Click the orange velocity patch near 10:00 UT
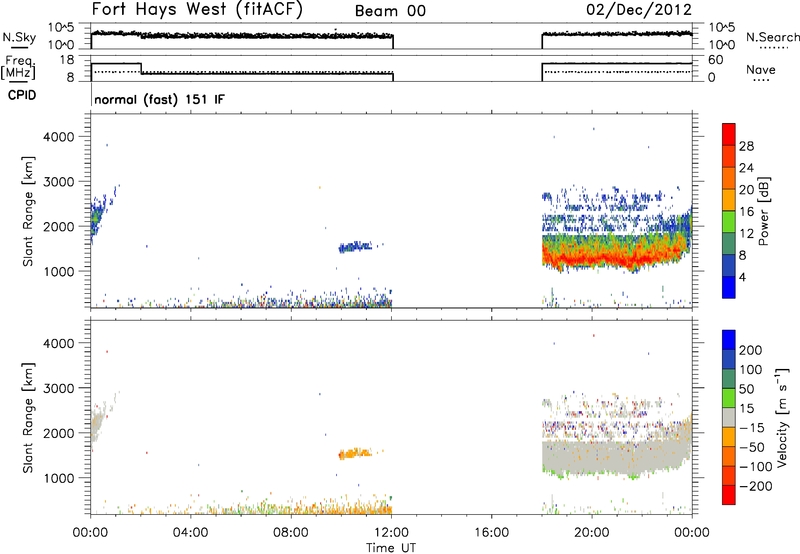Screen dimensions: 800x554 coord(354,453)
